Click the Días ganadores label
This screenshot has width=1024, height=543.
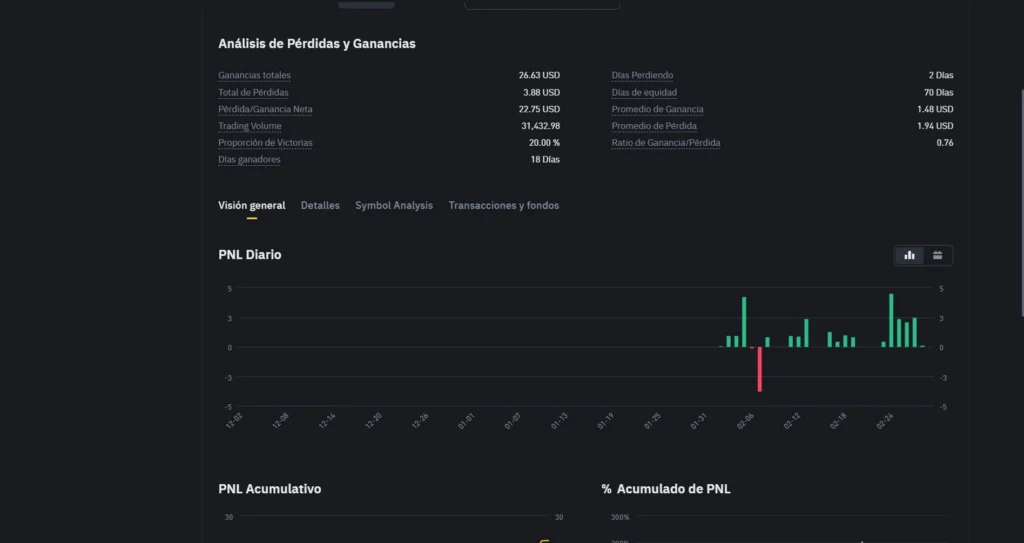click(x=249, y=159)
